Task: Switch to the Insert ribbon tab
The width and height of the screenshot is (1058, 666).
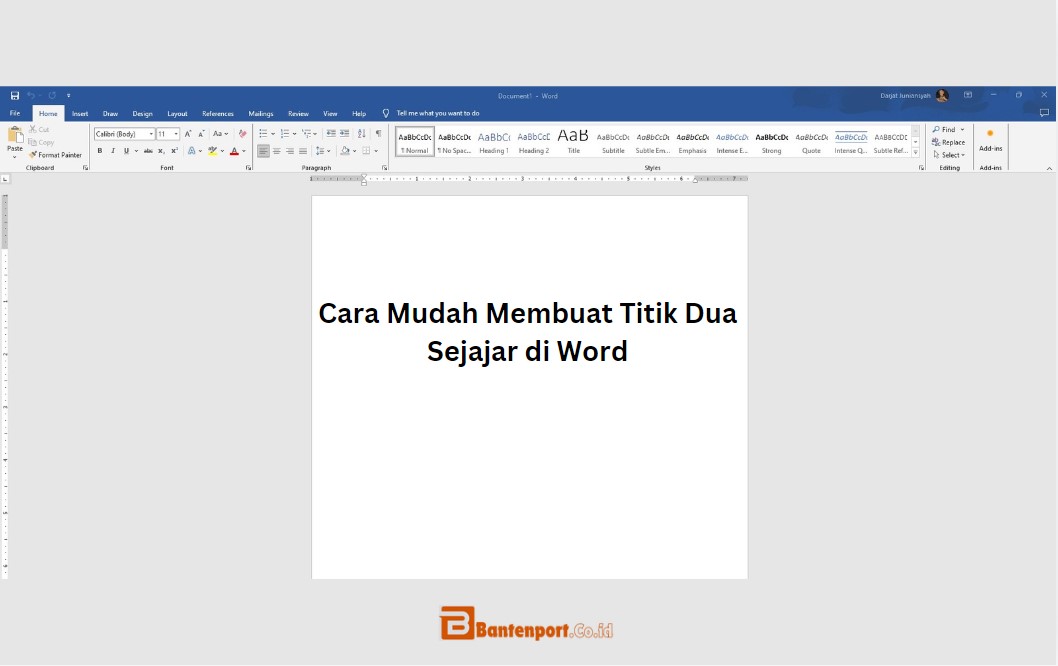Action: click(x=79, y=113)
